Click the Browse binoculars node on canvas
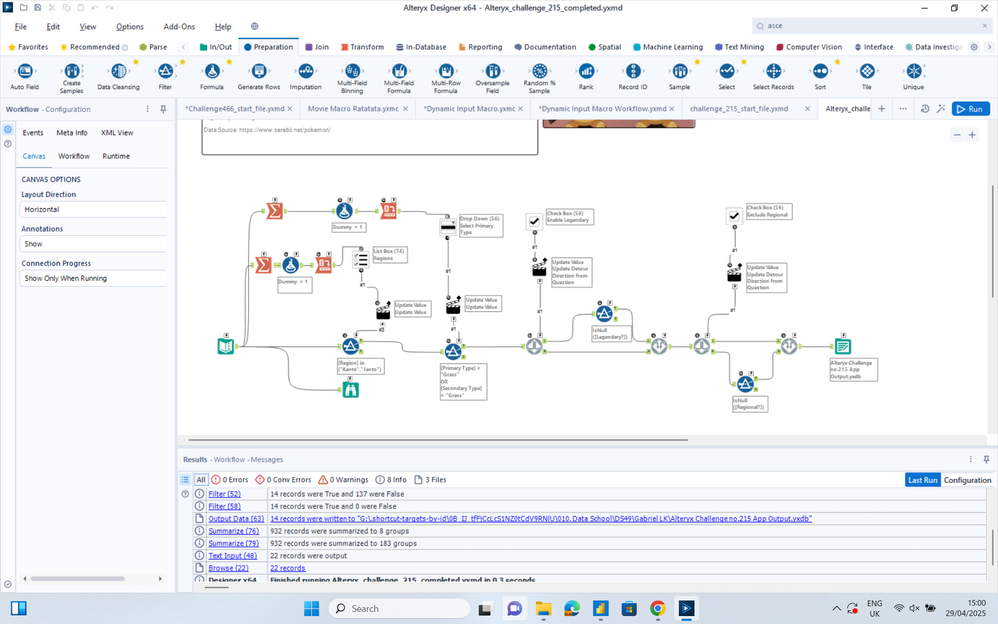The width and height of the screenshot is (998, 624). coord(350,390)
